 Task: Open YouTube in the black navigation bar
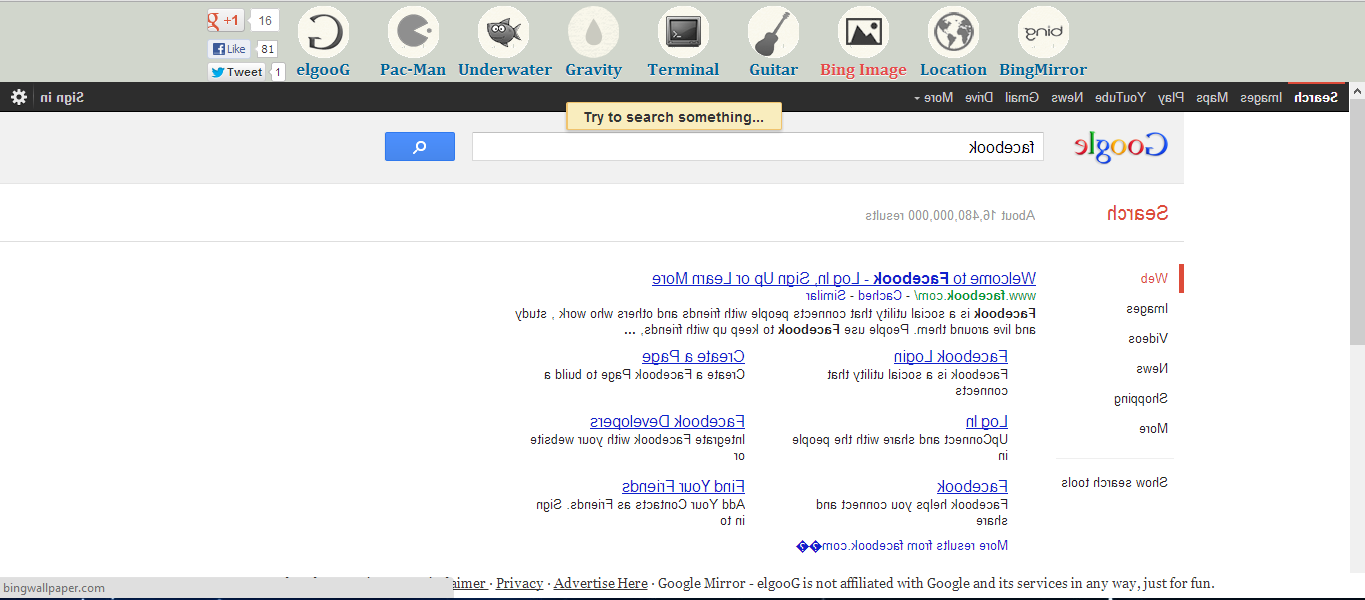point(1121,97)
